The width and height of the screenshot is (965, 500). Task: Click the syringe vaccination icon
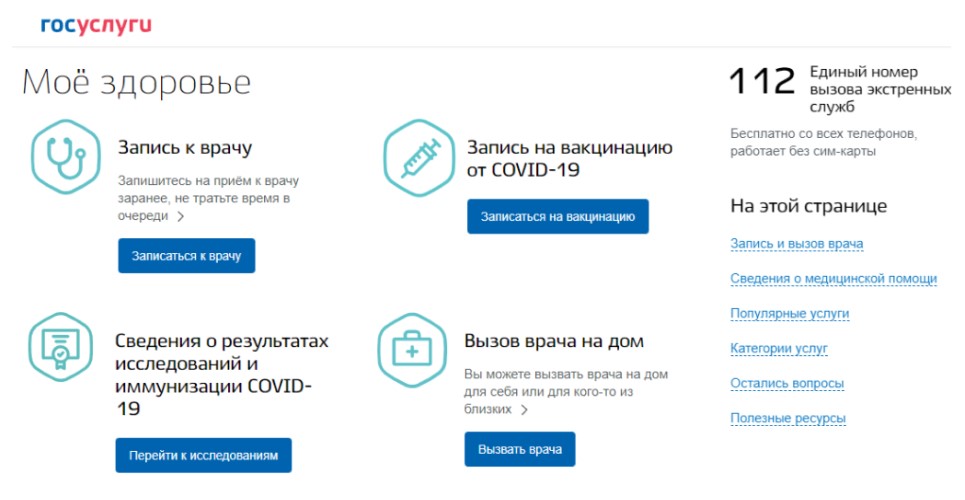click(418, 156)
